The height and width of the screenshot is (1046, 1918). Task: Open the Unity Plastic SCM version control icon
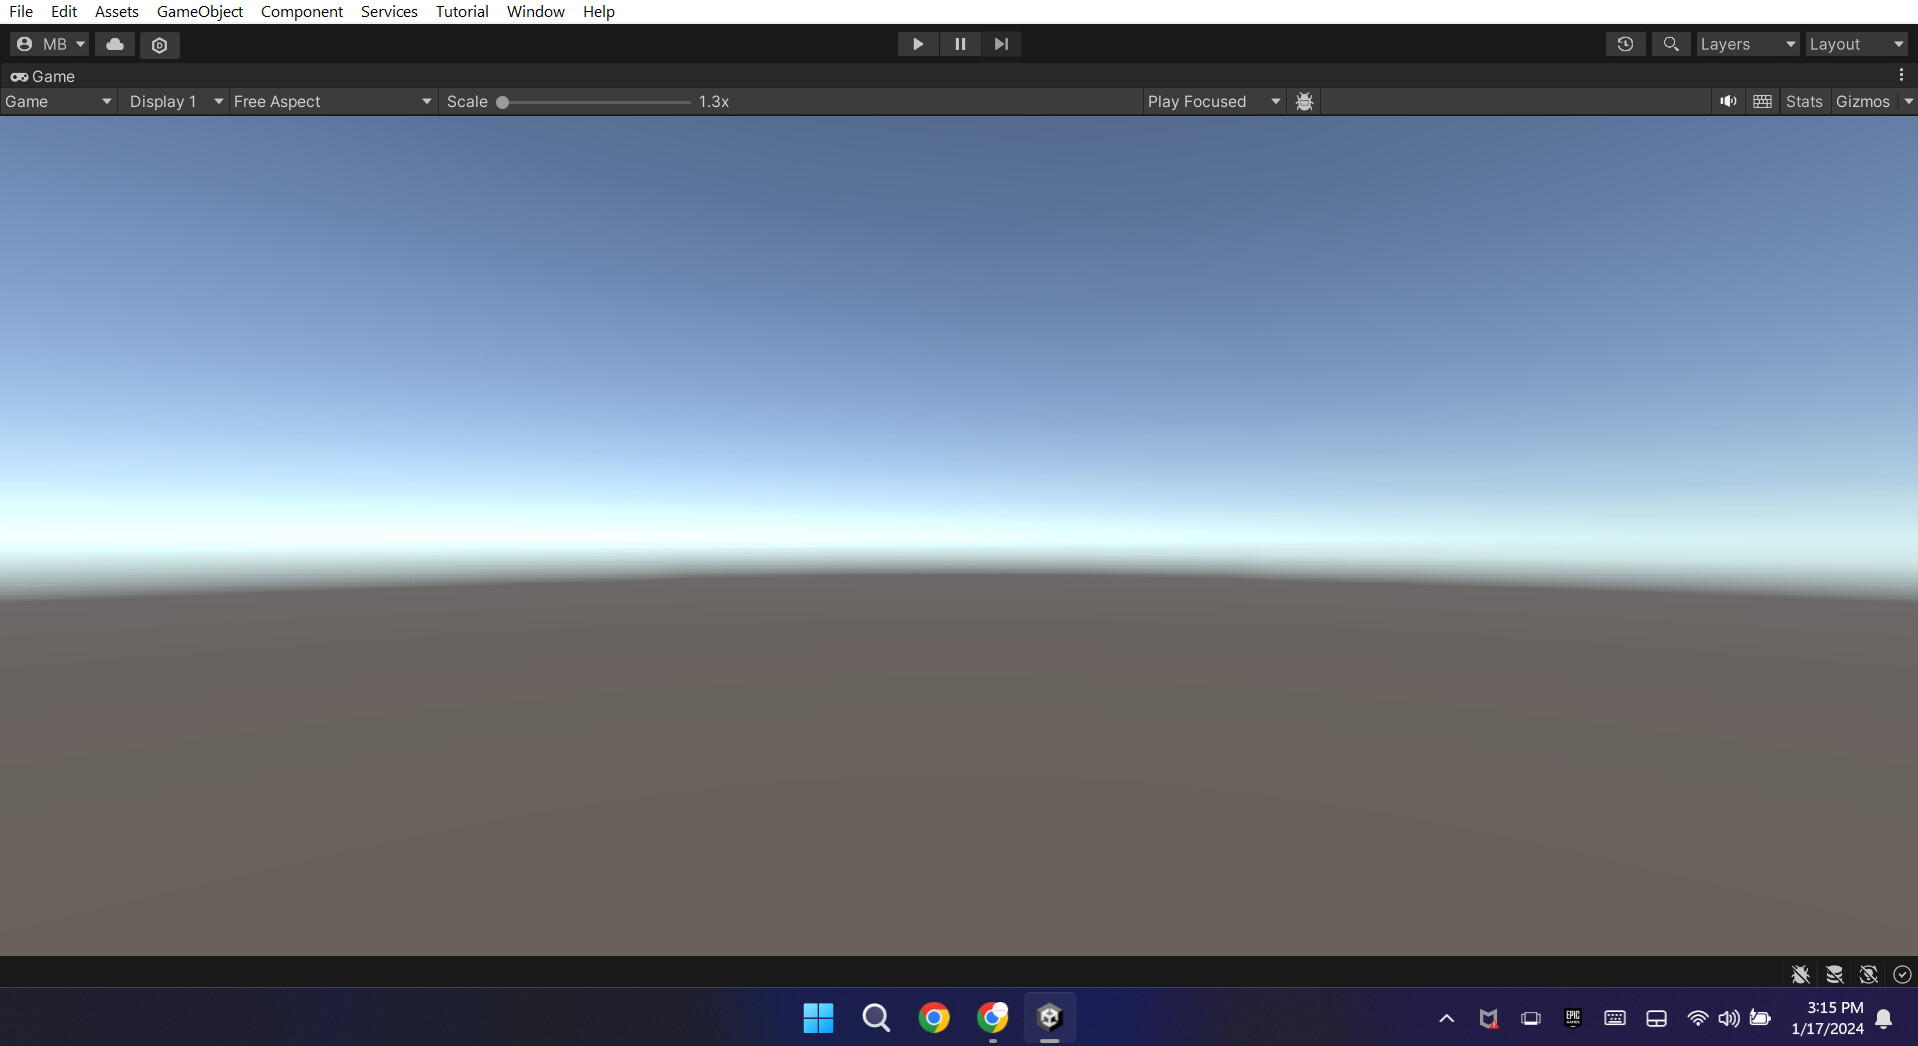[x=159, y=44]
